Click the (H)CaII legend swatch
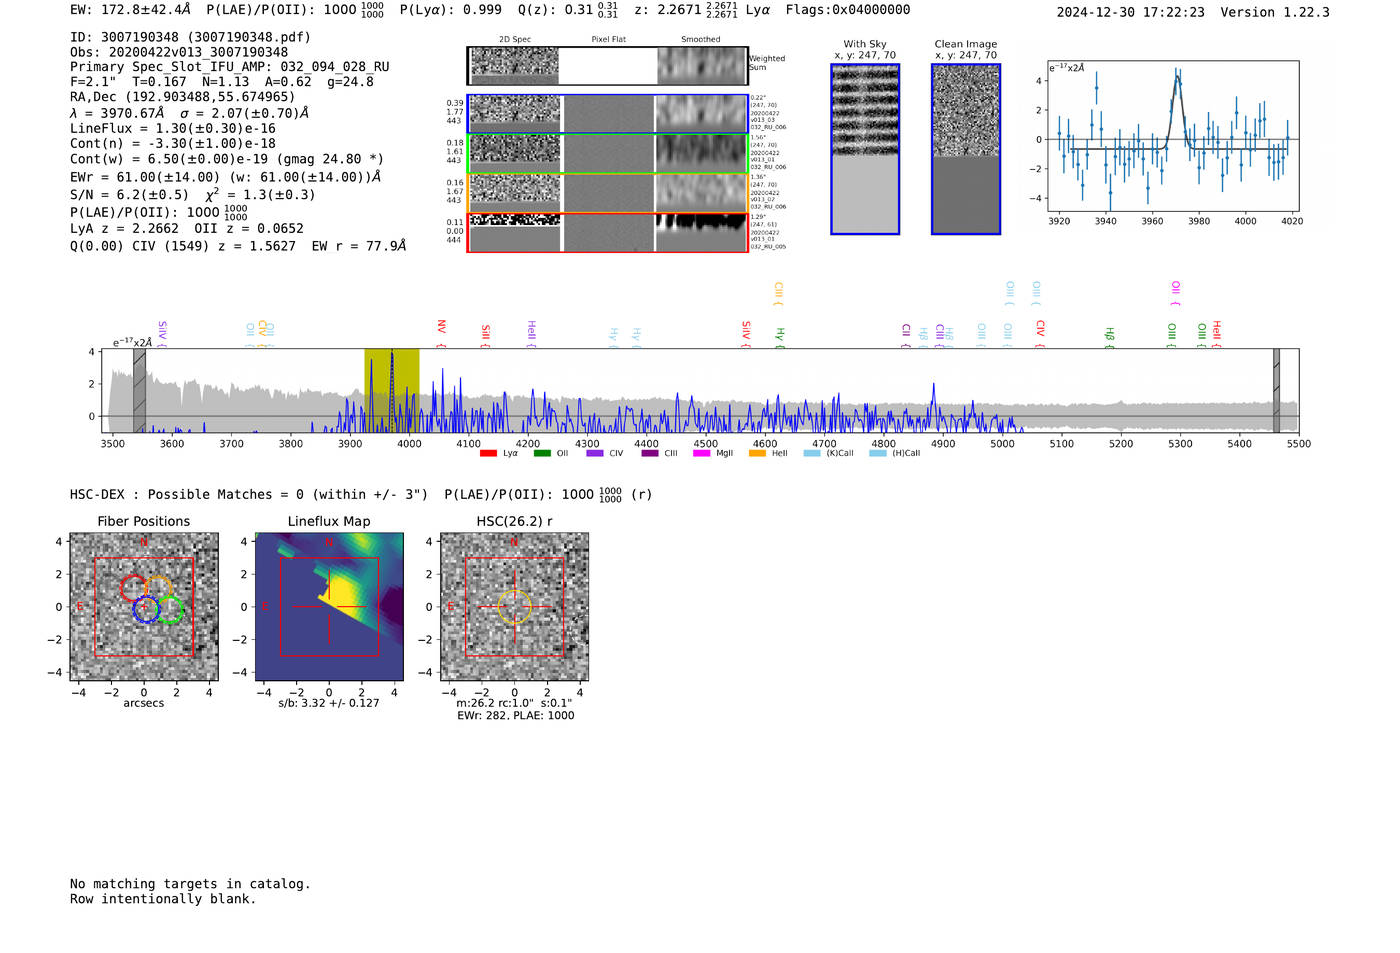Viewport: 1400px width, 953px height. click(x=878, y=453)
